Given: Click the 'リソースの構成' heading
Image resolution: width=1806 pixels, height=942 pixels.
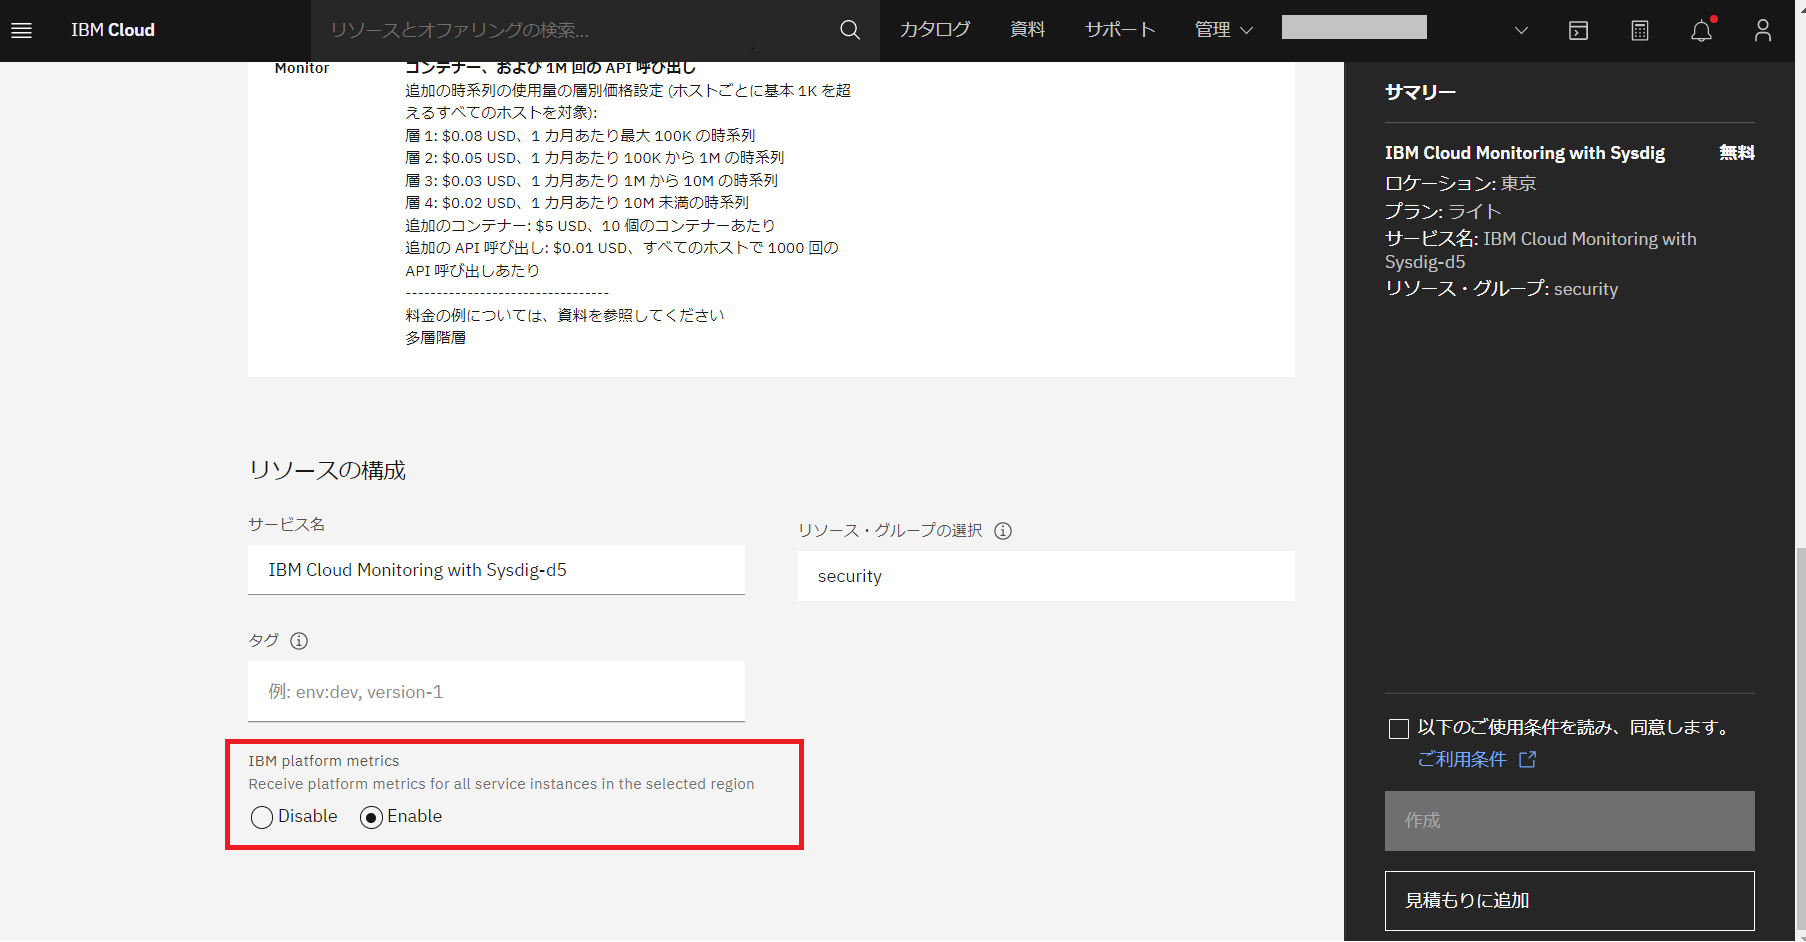Looking at the screenshot, I should 327,470.
